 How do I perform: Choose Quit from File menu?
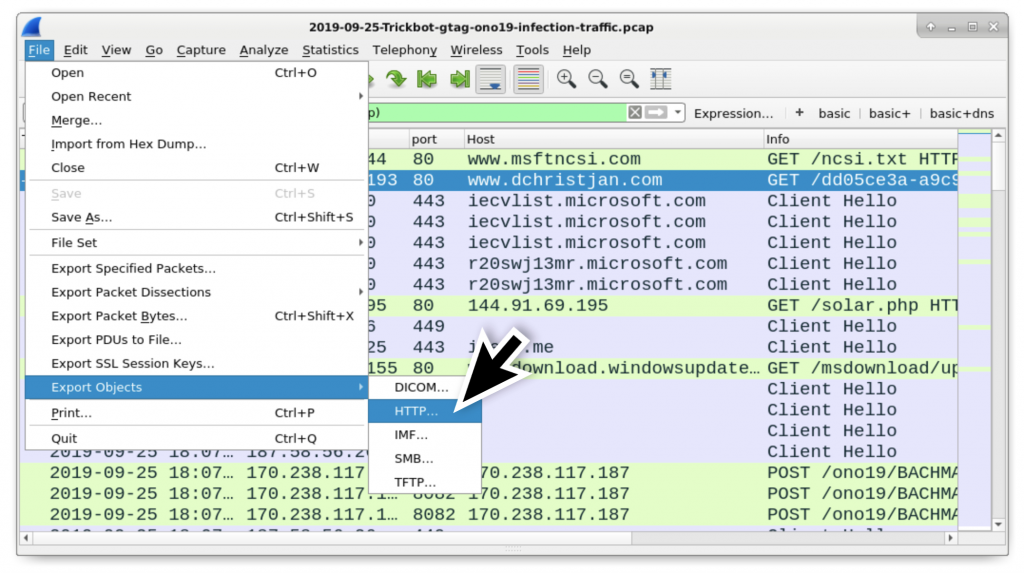[196, 438]
